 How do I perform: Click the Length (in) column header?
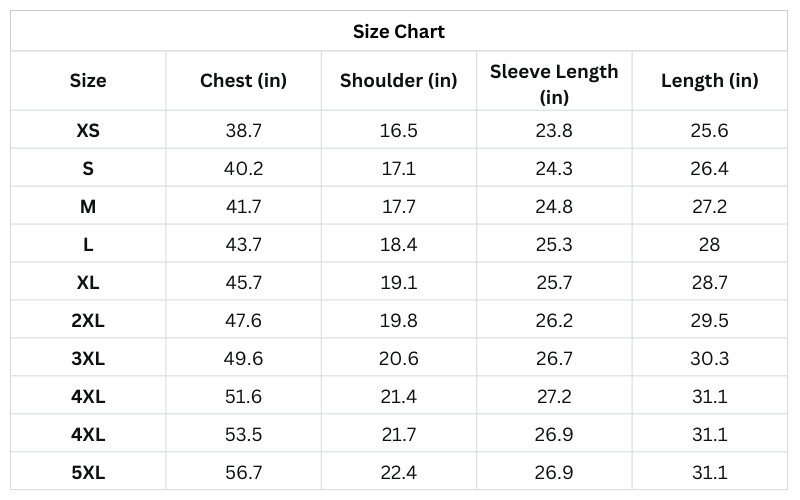click(x=710, y=81)
